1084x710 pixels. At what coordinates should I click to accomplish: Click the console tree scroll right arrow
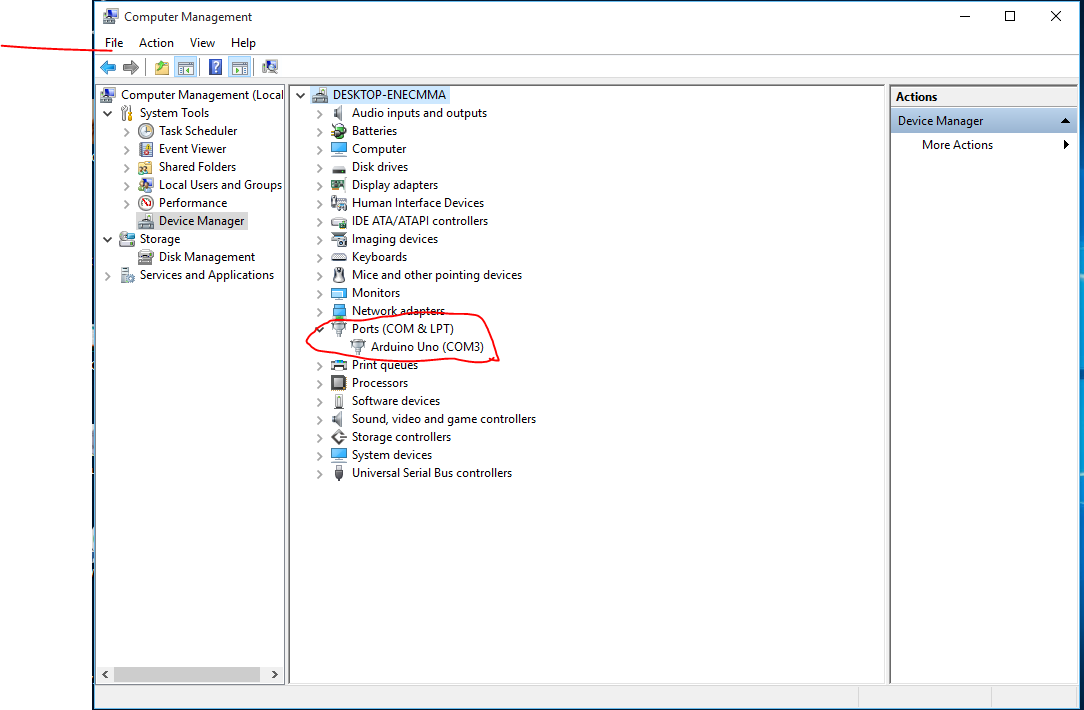[x=274, y=674]
